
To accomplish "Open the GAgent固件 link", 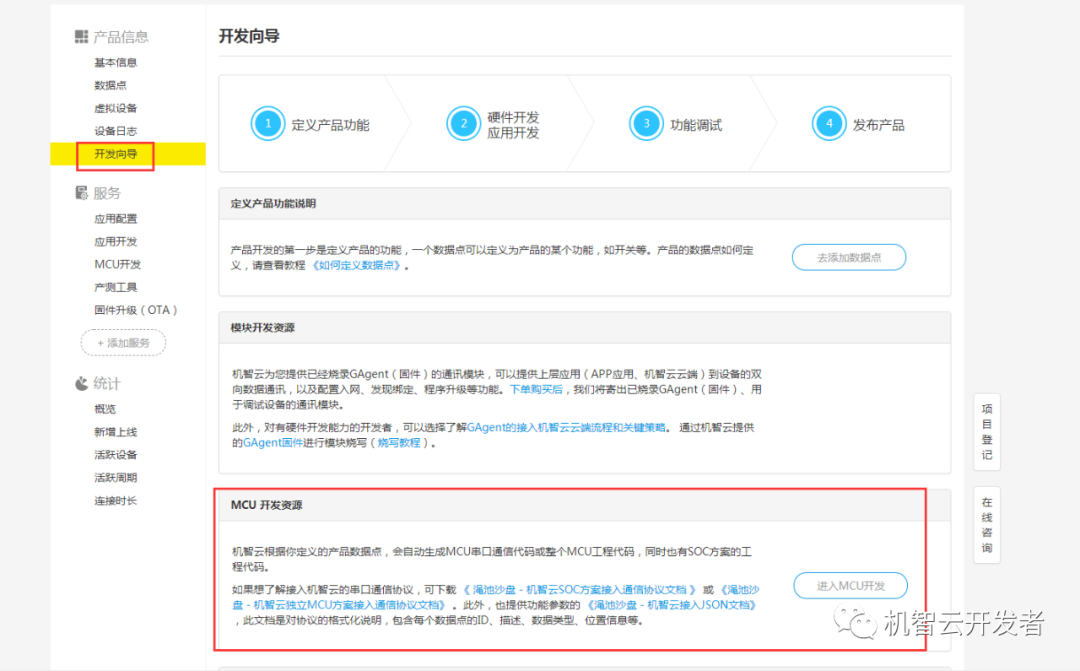I will click(273, 443).
